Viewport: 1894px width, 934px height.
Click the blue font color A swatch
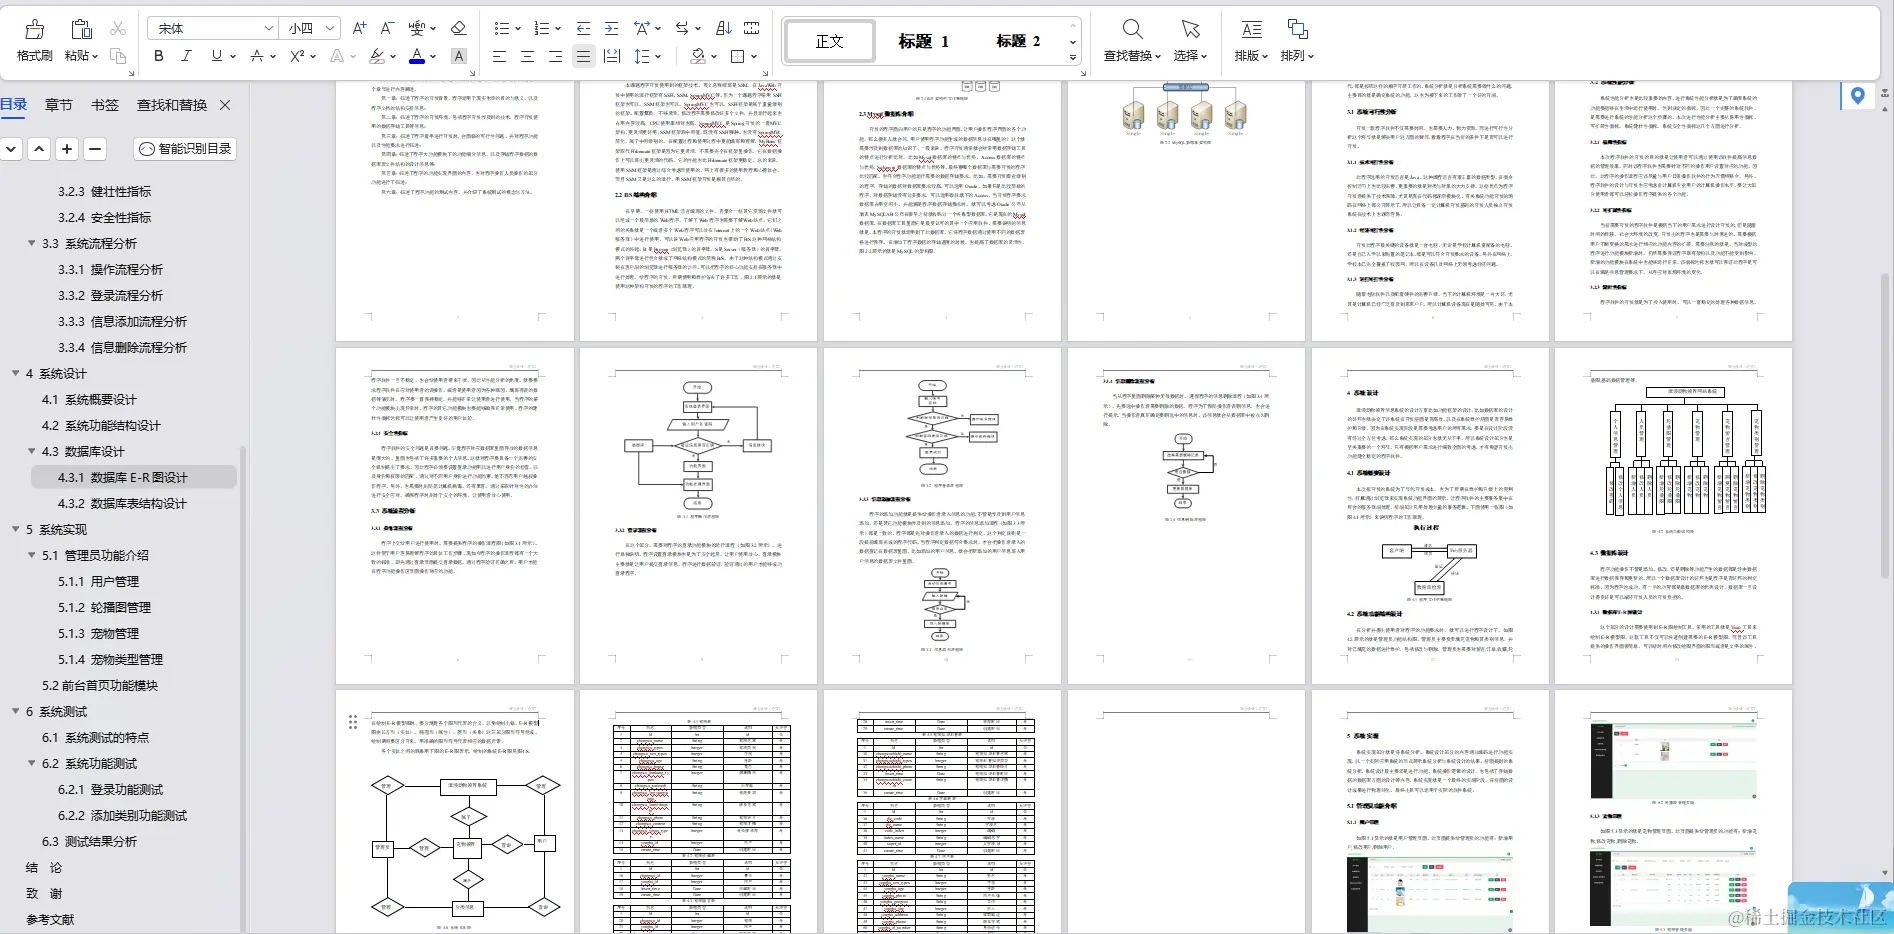tap(417, 56)
